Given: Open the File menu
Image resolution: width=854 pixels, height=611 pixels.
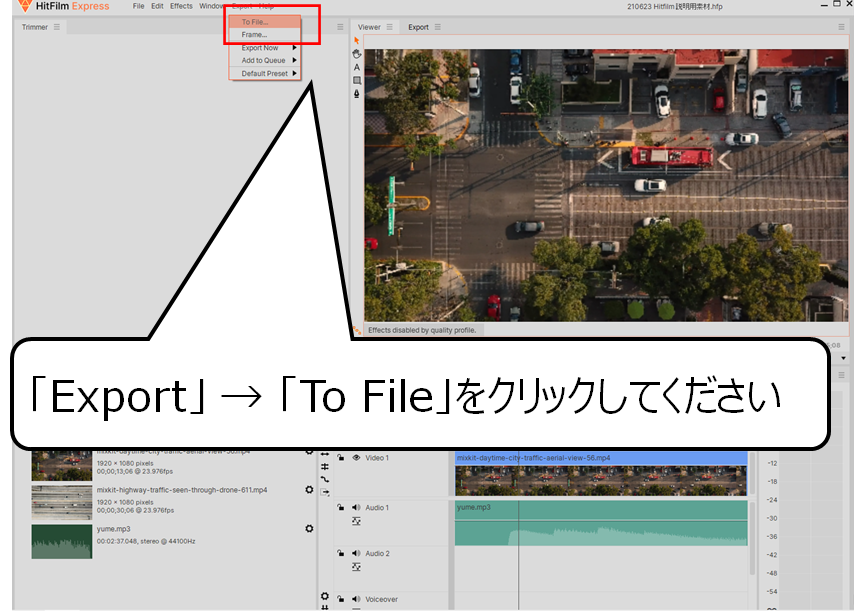Looking at the screenshot, I should click(138, 6).
